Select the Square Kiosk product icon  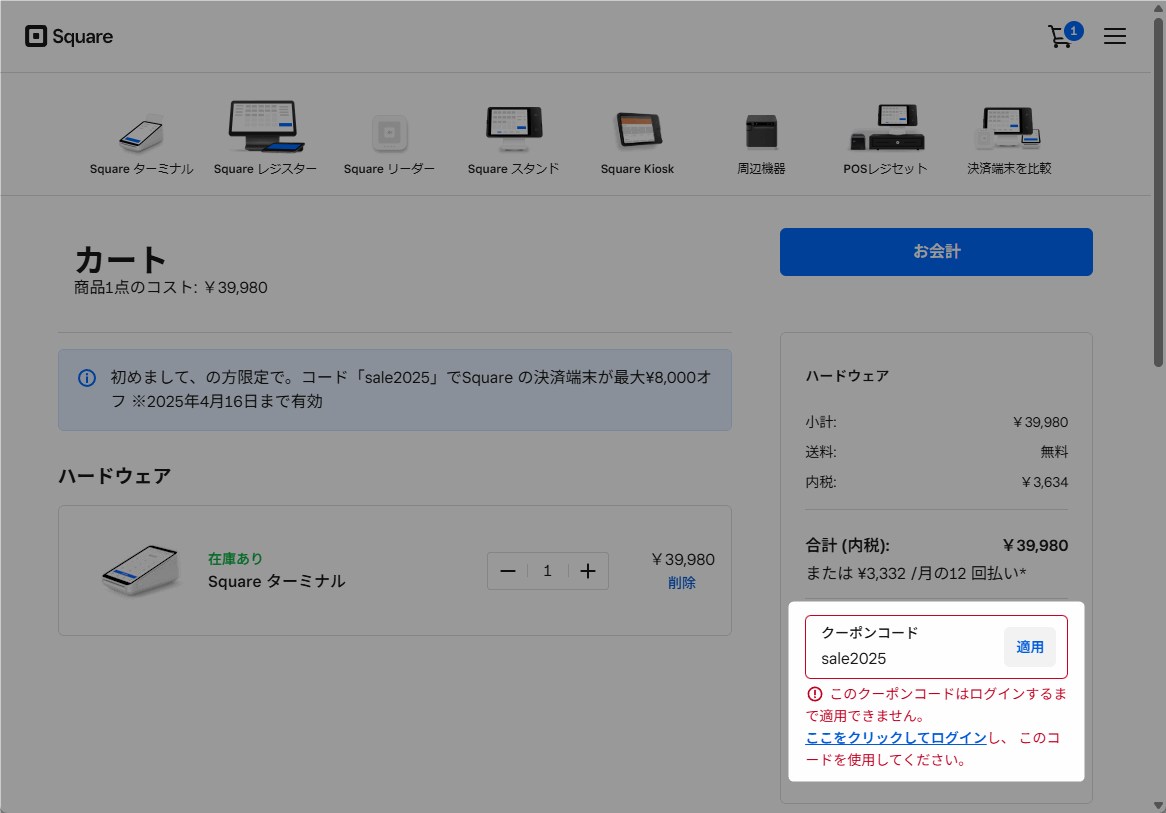(x=638, y=129)
